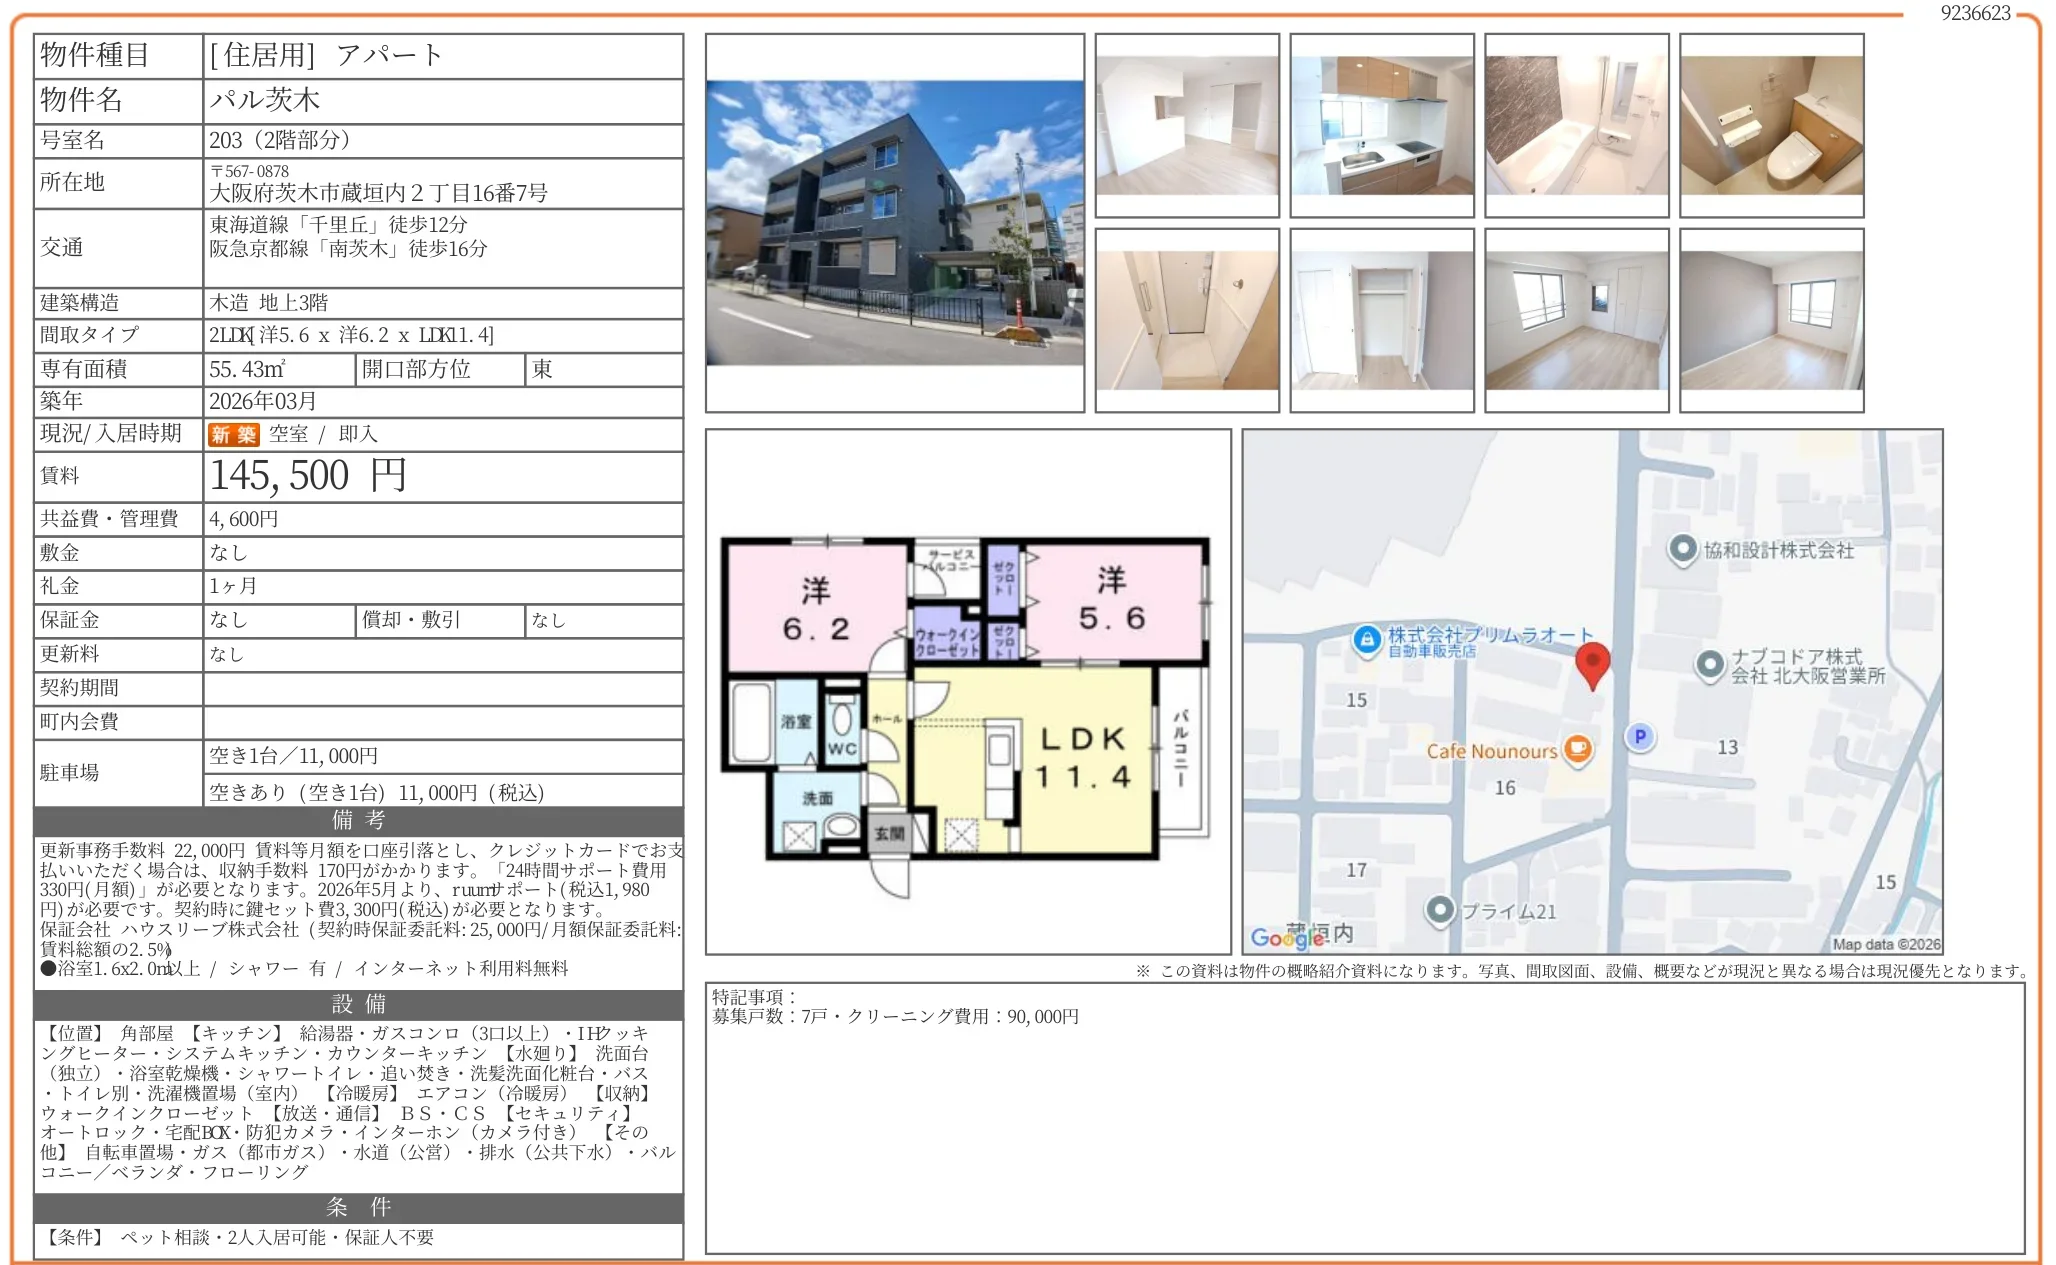This screenshot has width=2056, height=1265.
Task: Click the 株式会社プリムラオート car dealer icon
Action: 1366,639
